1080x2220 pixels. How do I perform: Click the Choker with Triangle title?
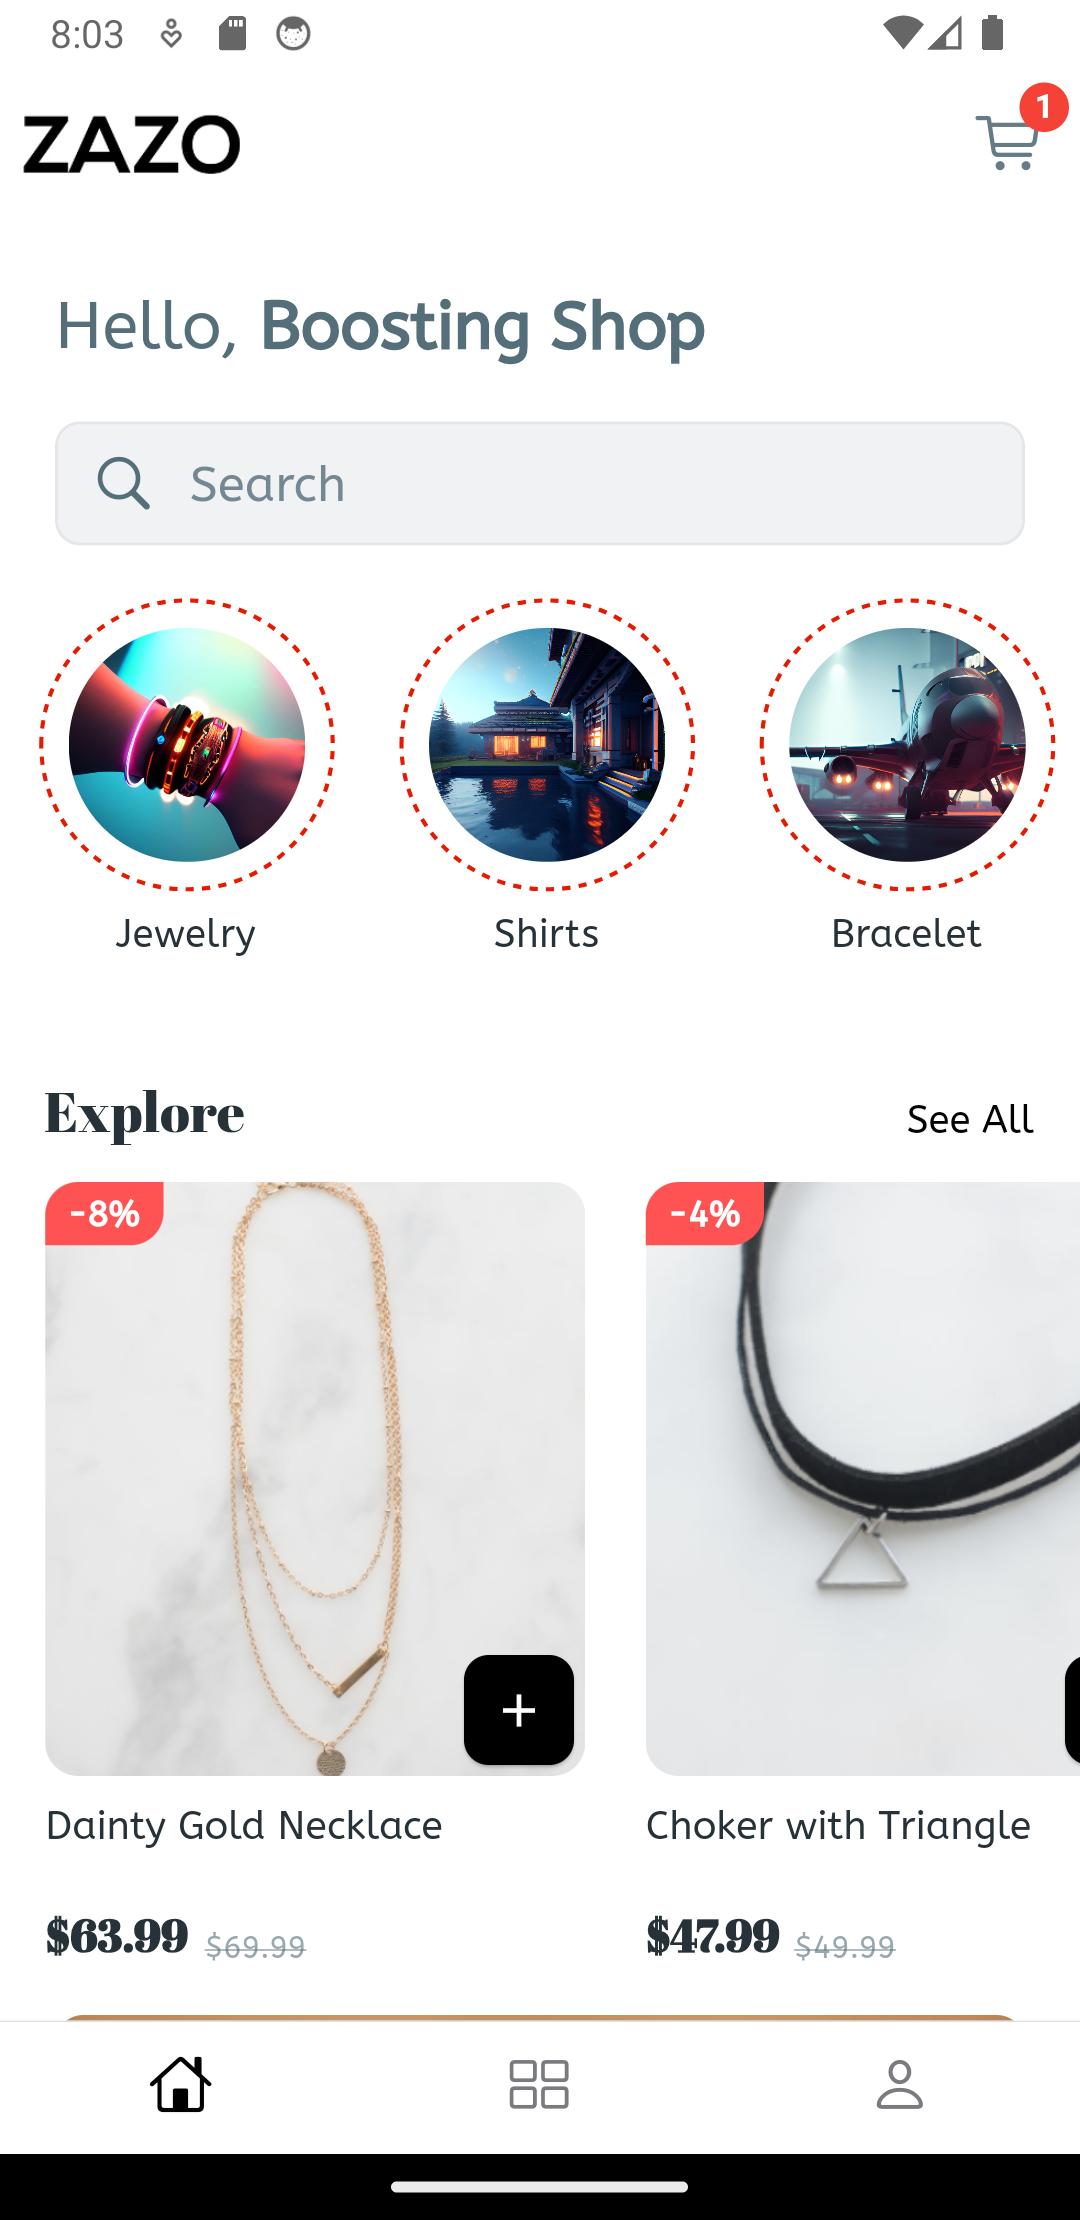[x=838, y=1826]
